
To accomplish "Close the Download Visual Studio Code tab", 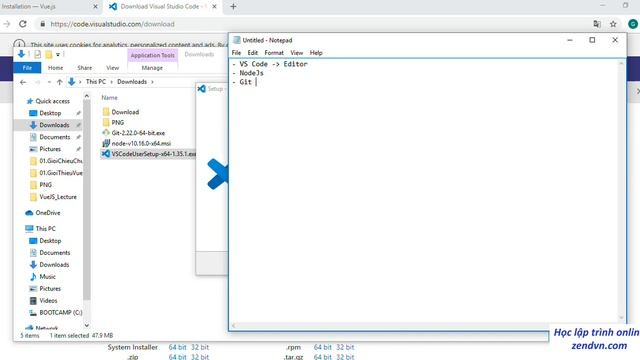I will pyautogui.click(x=214, y=7).
